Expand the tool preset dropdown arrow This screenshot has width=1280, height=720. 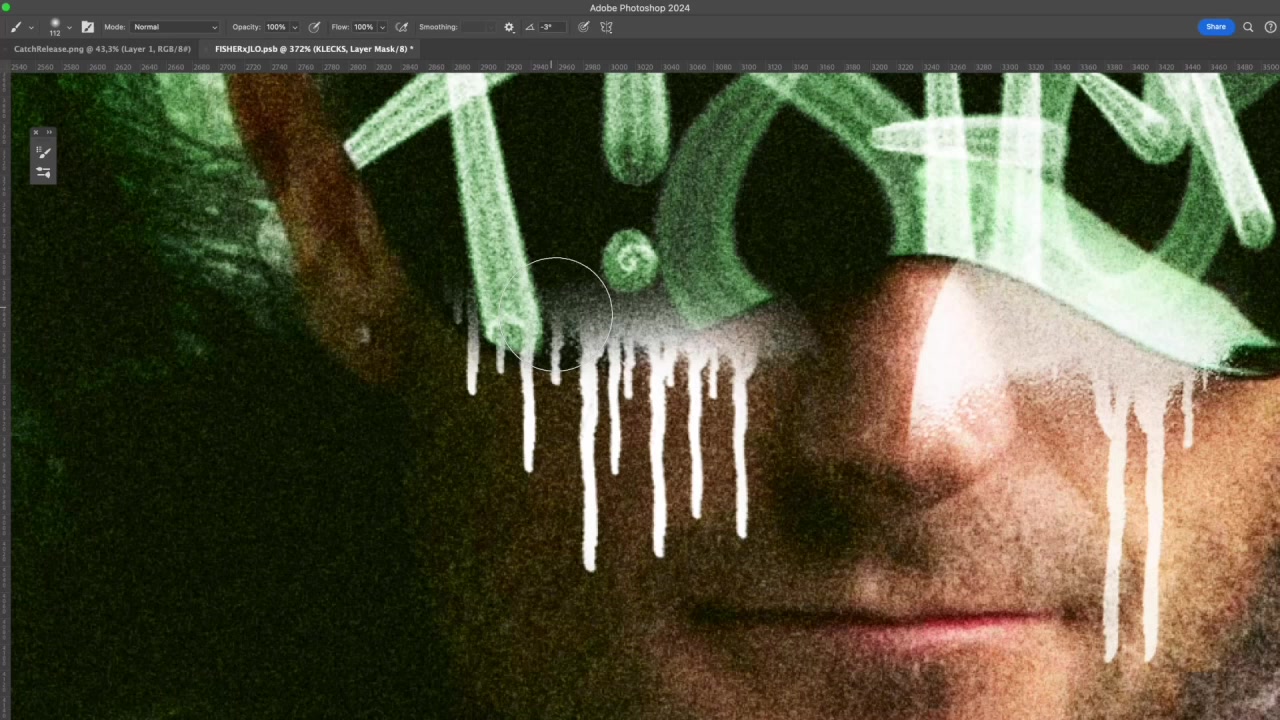pyautogui.click(x=31, y=28)
